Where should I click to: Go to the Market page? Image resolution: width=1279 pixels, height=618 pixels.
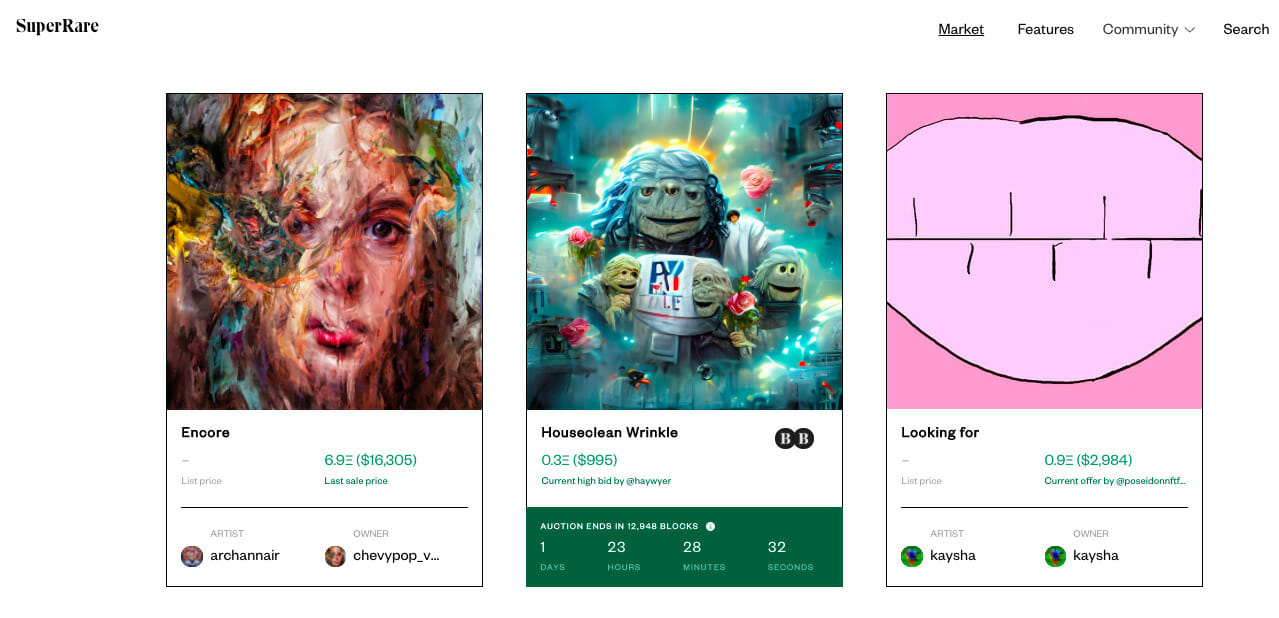[x=961, y=29]
